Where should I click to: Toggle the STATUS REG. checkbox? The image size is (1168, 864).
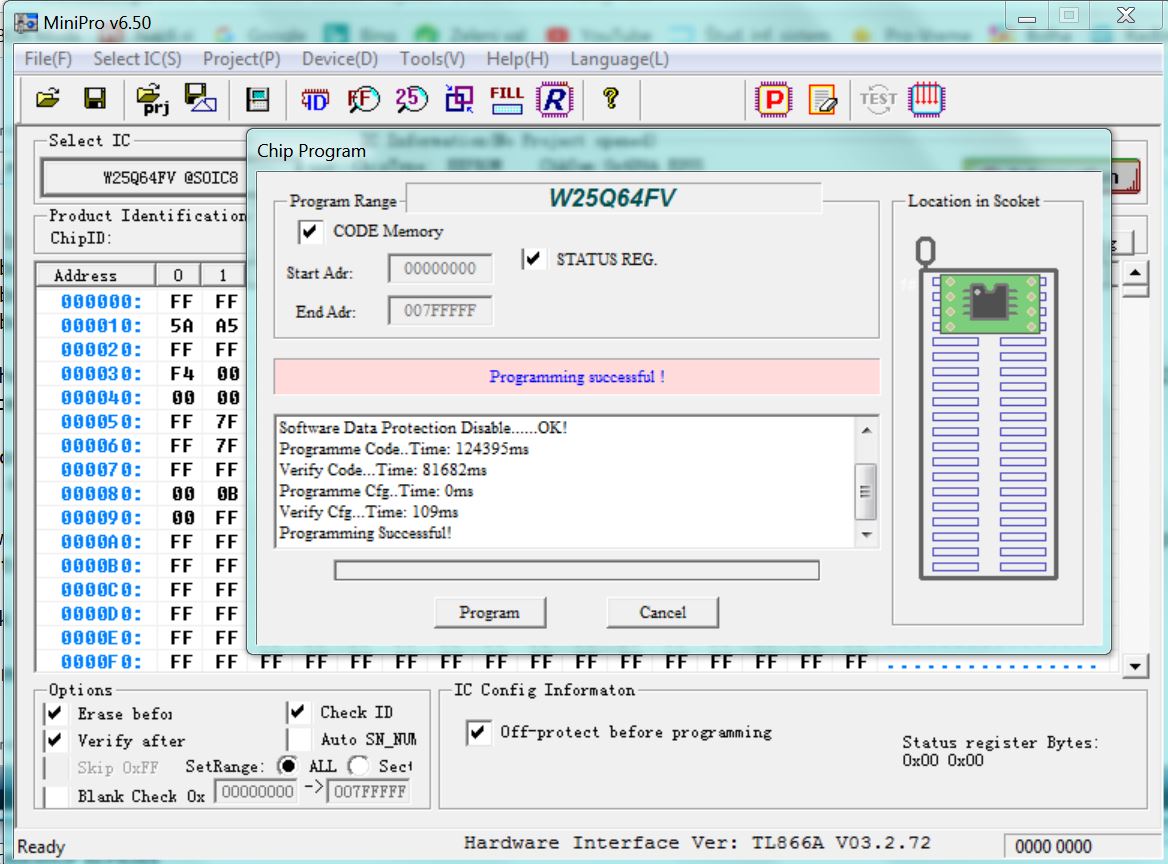(533, 259)
